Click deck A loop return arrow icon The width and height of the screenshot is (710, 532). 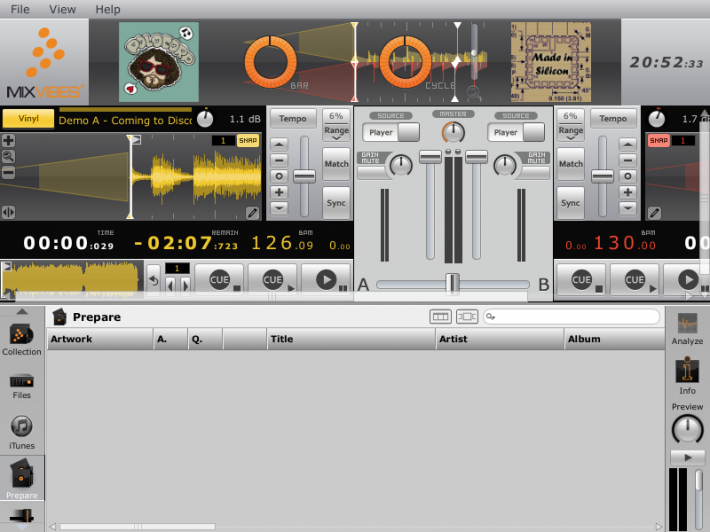154,281
